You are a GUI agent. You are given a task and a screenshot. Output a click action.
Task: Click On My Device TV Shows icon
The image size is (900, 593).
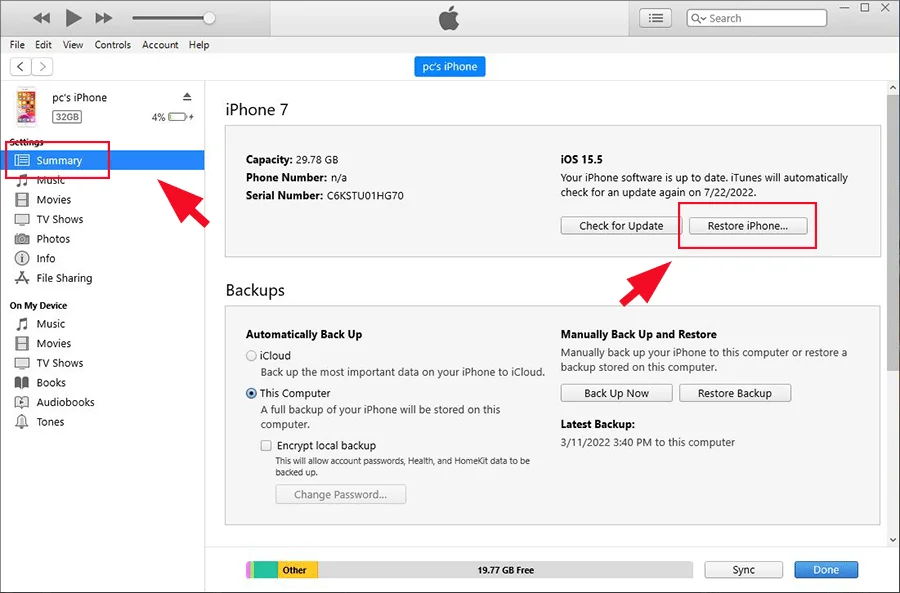coord(22,363)
